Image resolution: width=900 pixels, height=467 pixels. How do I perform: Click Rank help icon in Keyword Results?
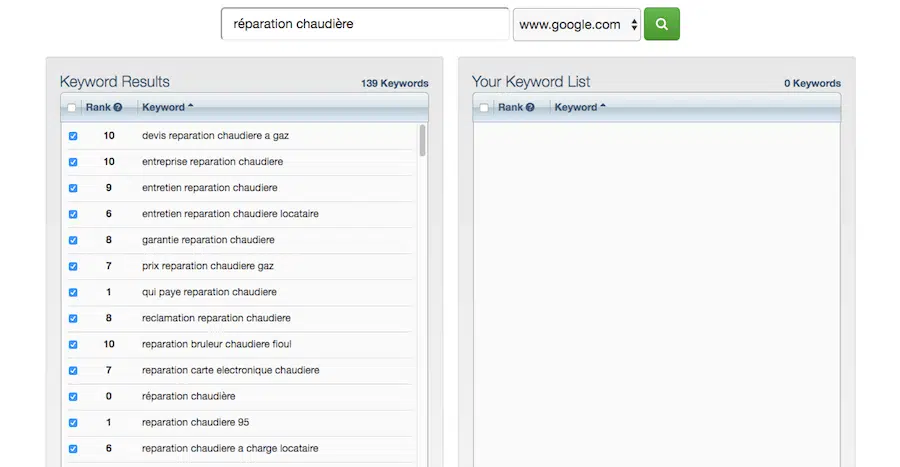click(x=118, y=107)
